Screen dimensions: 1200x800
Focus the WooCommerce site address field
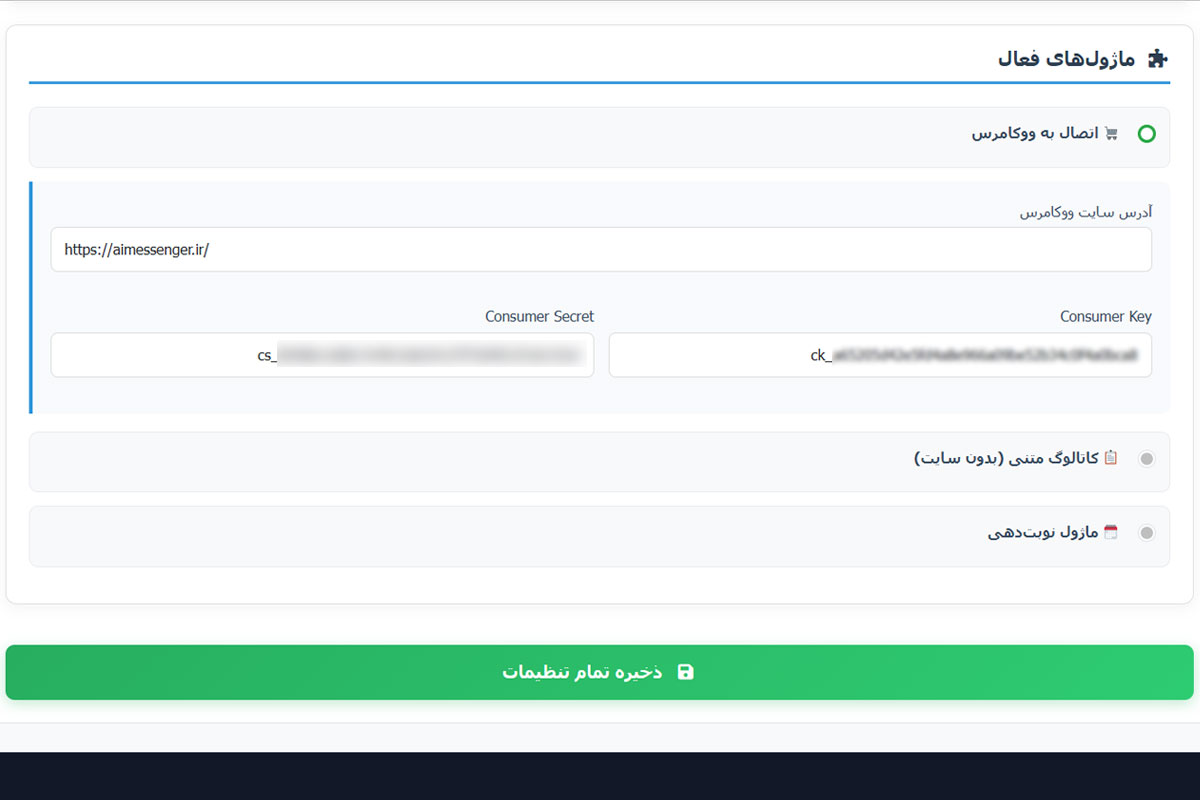coord(600,250)
